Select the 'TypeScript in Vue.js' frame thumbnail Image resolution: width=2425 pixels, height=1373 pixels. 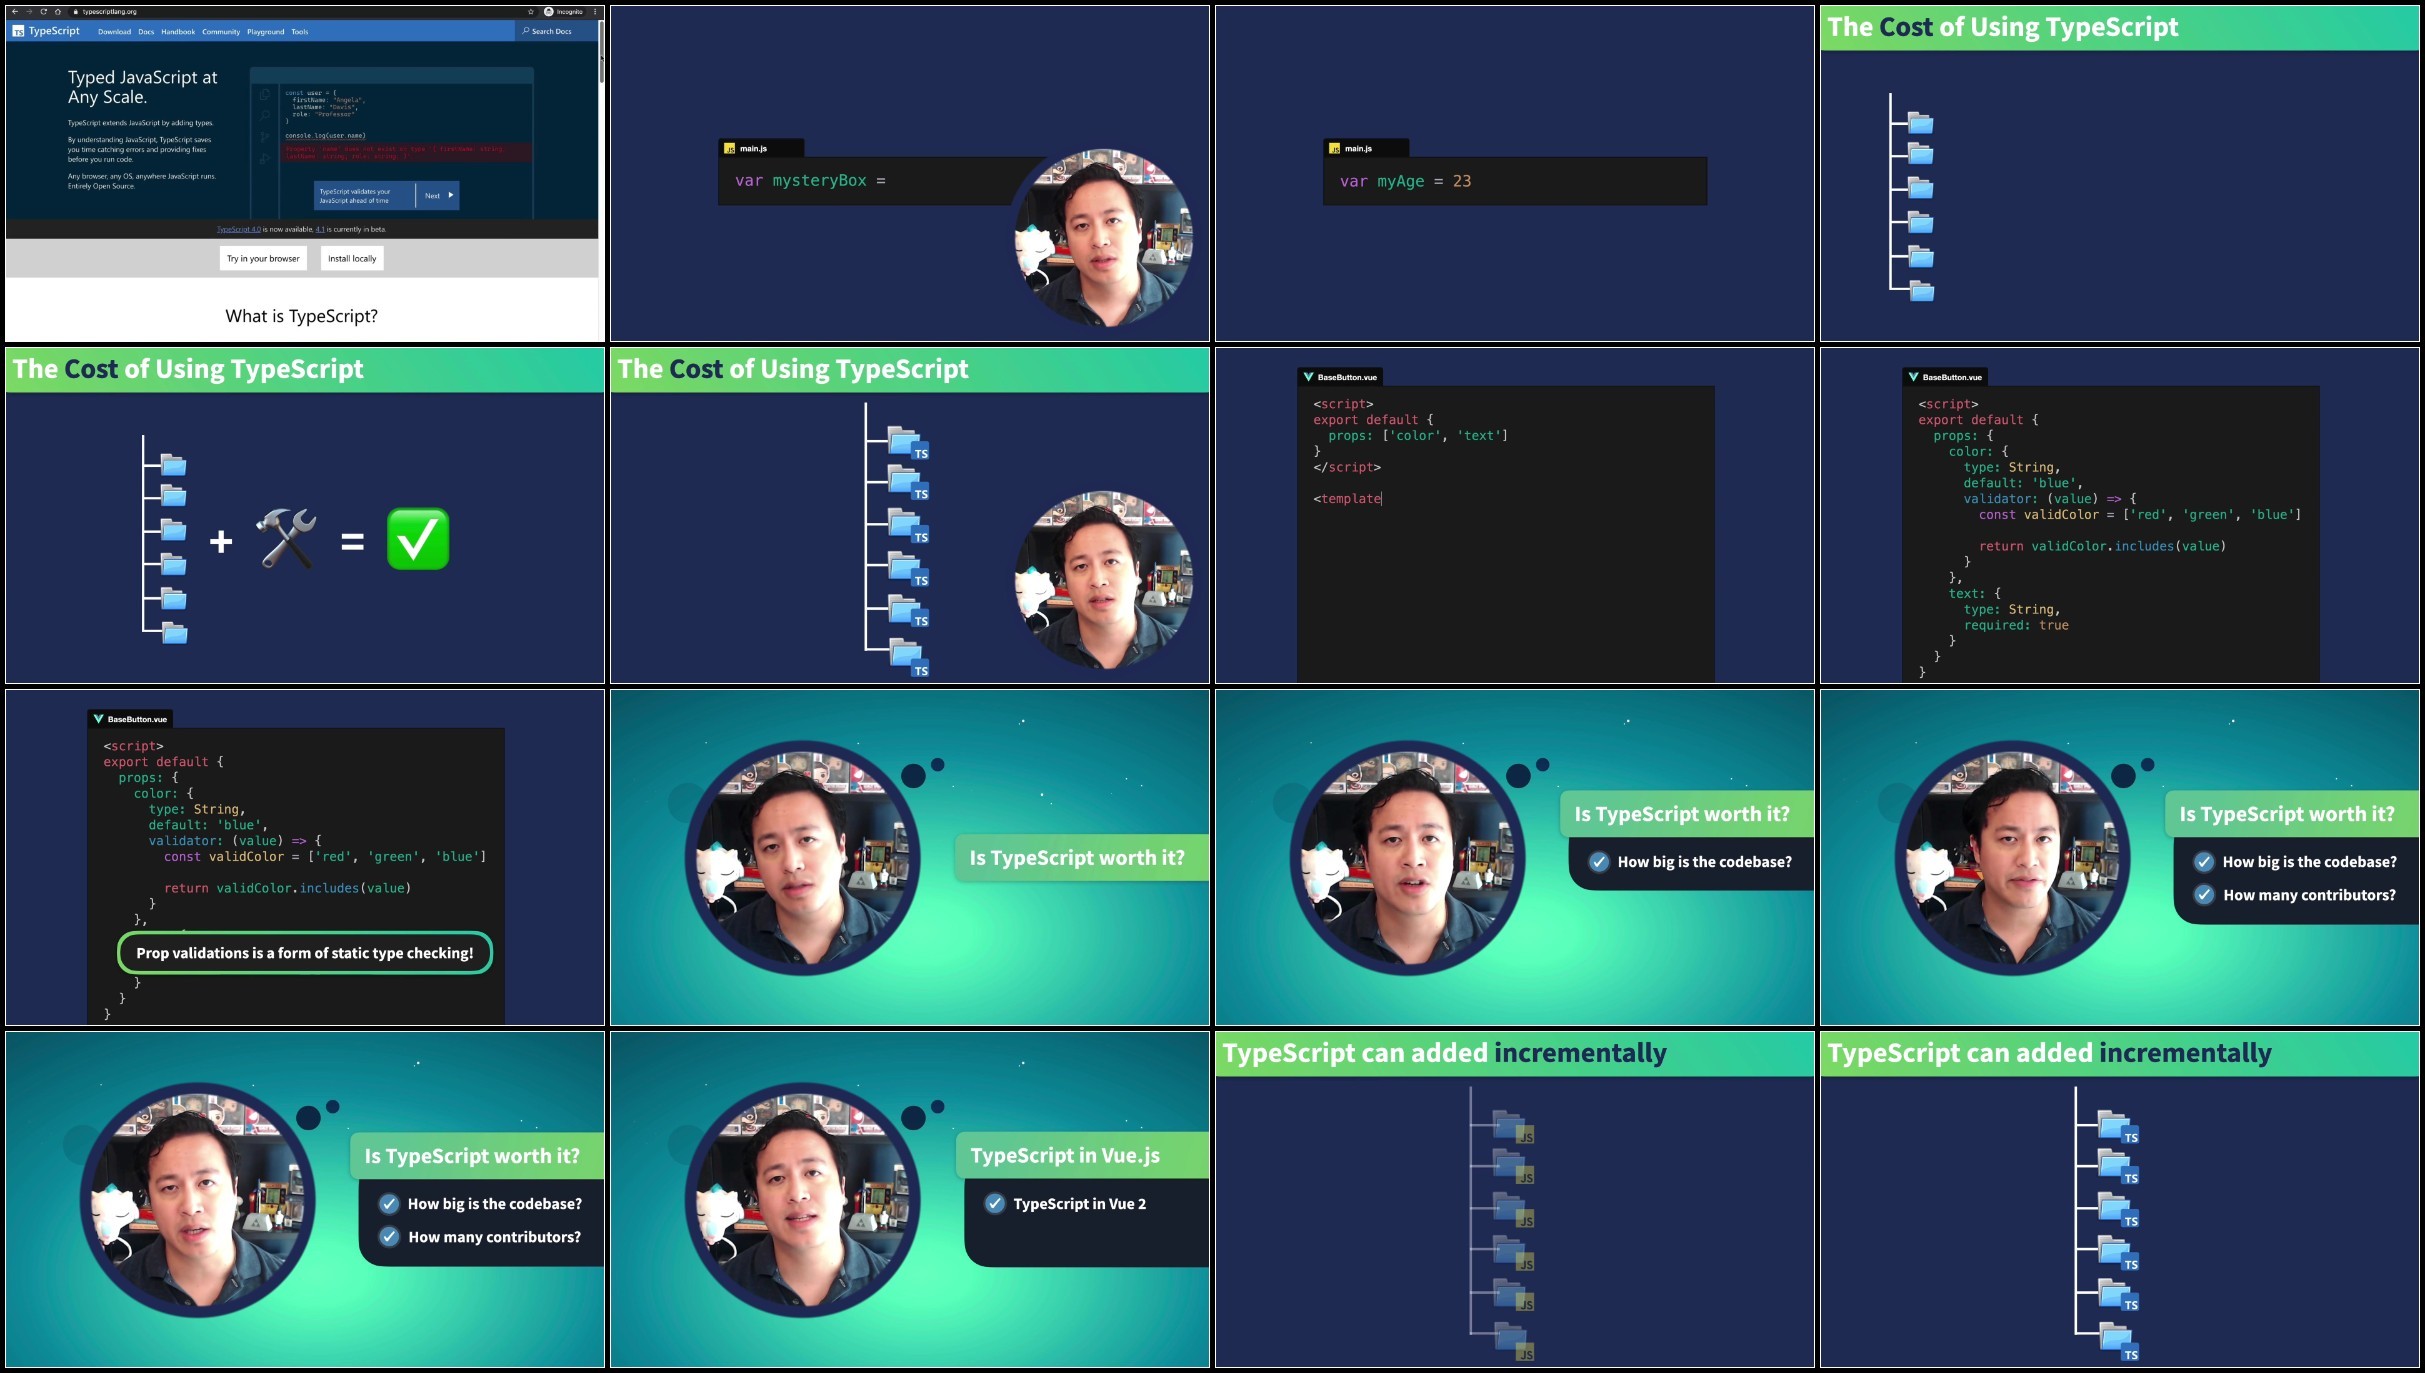[x=910, y=1200]
